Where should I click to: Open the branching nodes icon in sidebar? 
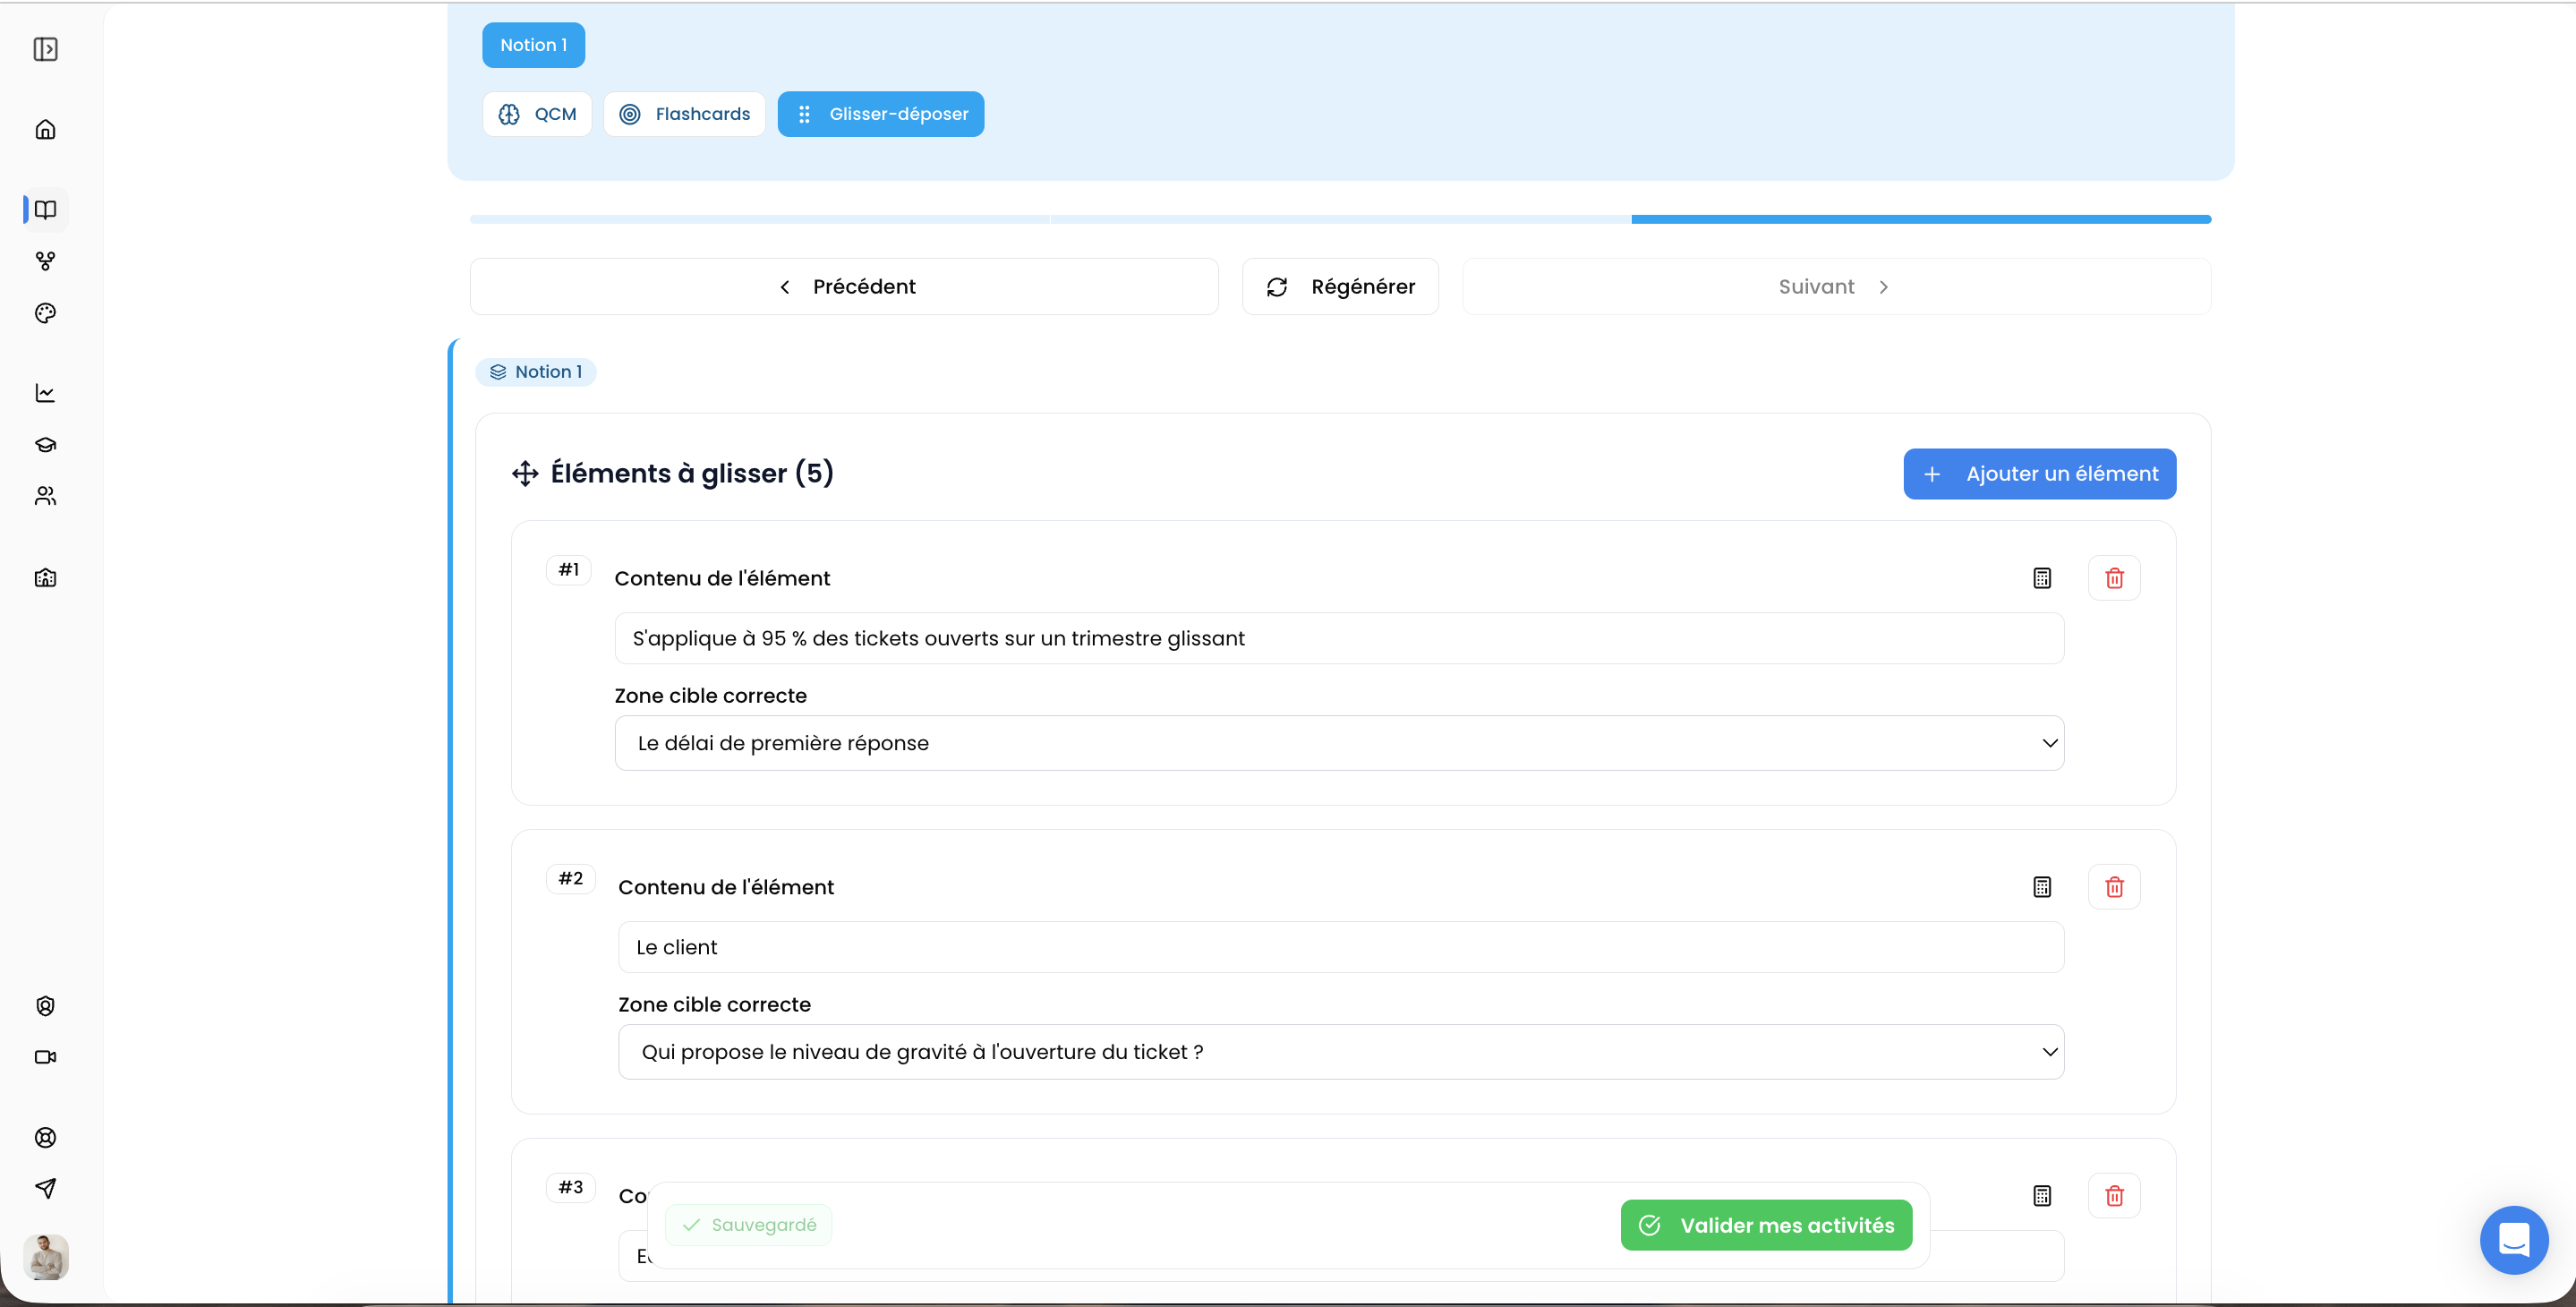tap(45, 261)
